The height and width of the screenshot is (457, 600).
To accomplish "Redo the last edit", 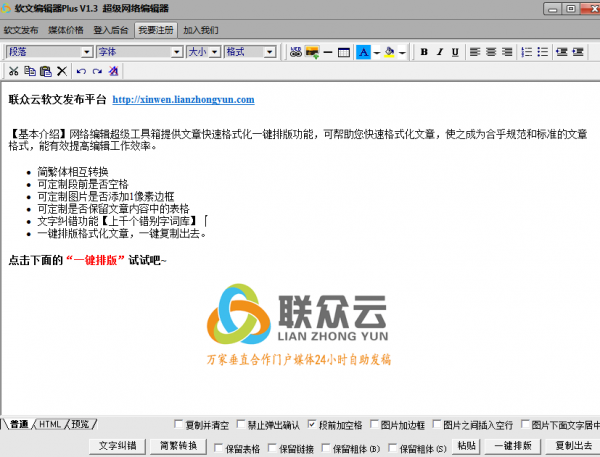I will click(x=97, y=71).
